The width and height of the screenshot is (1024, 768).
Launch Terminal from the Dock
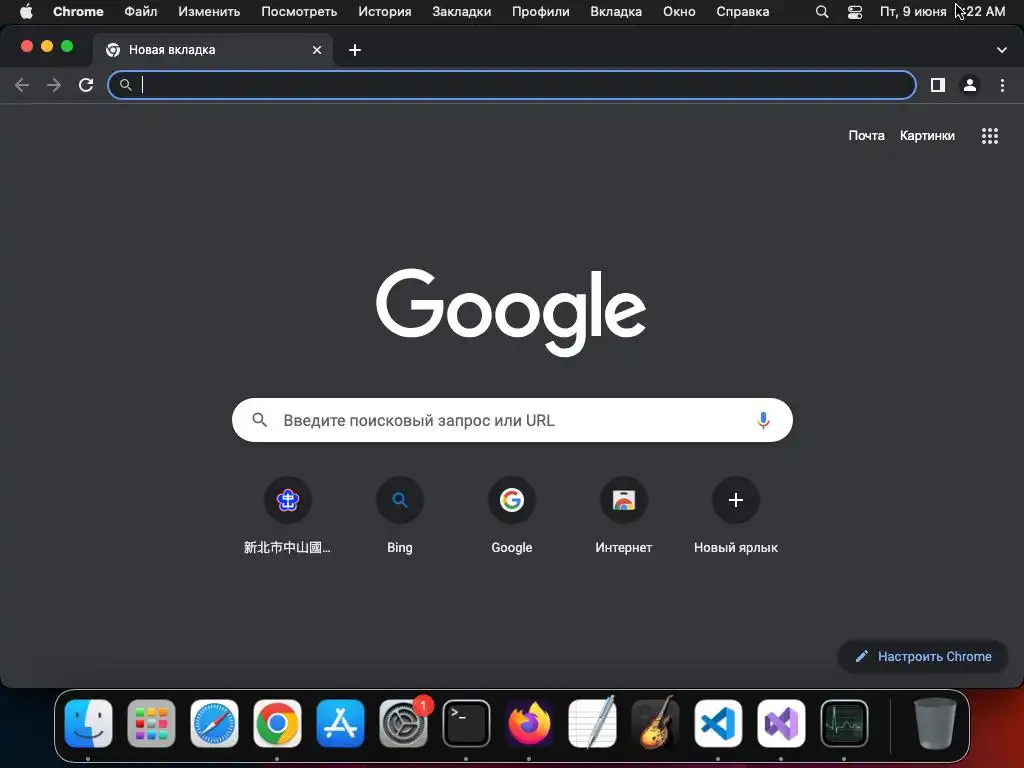point(466,724)
